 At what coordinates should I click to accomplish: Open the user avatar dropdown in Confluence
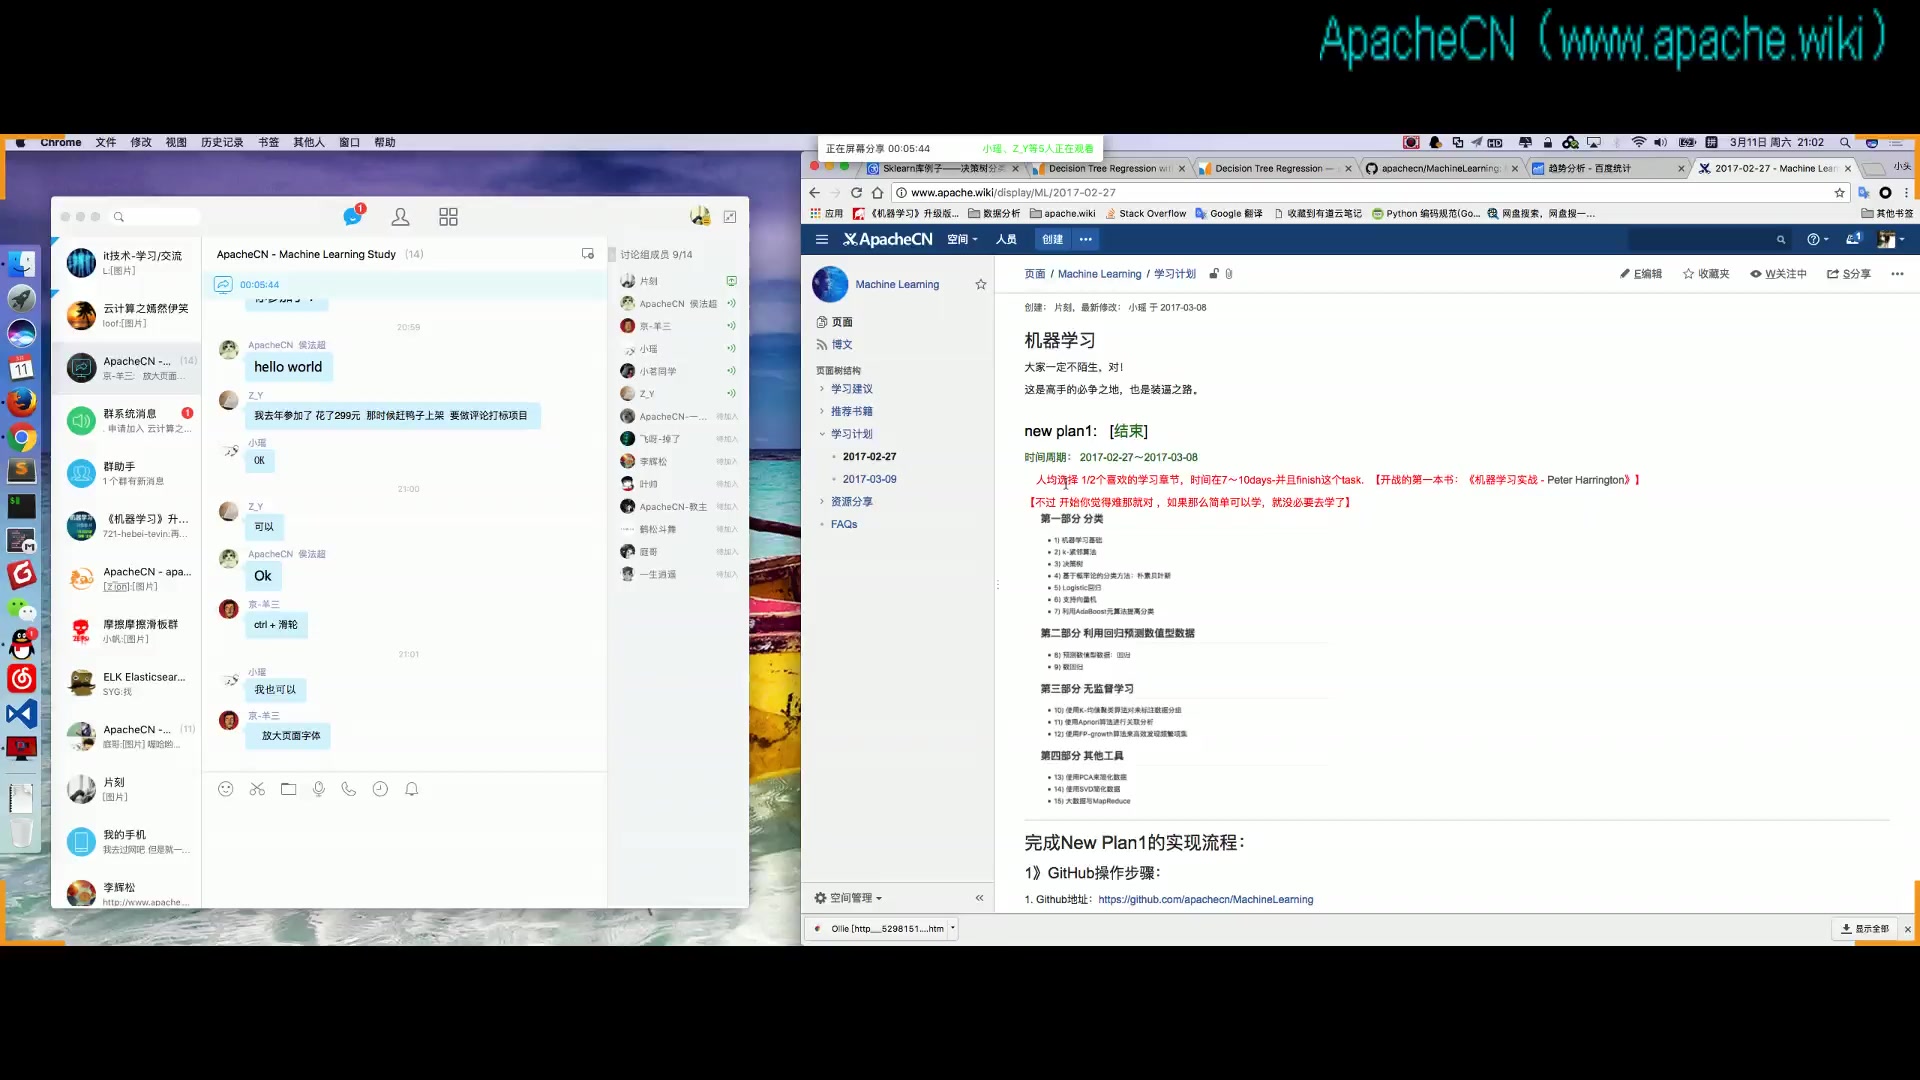[x=1891, y=239]
